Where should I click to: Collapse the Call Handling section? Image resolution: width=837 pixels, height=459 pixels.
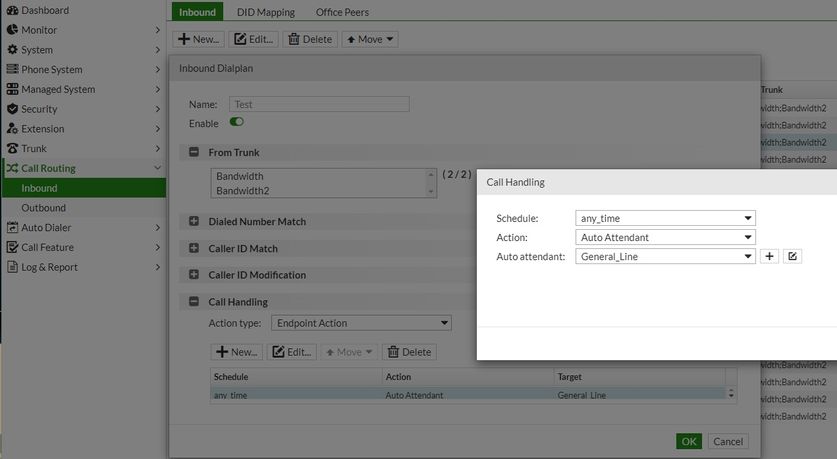194,302
